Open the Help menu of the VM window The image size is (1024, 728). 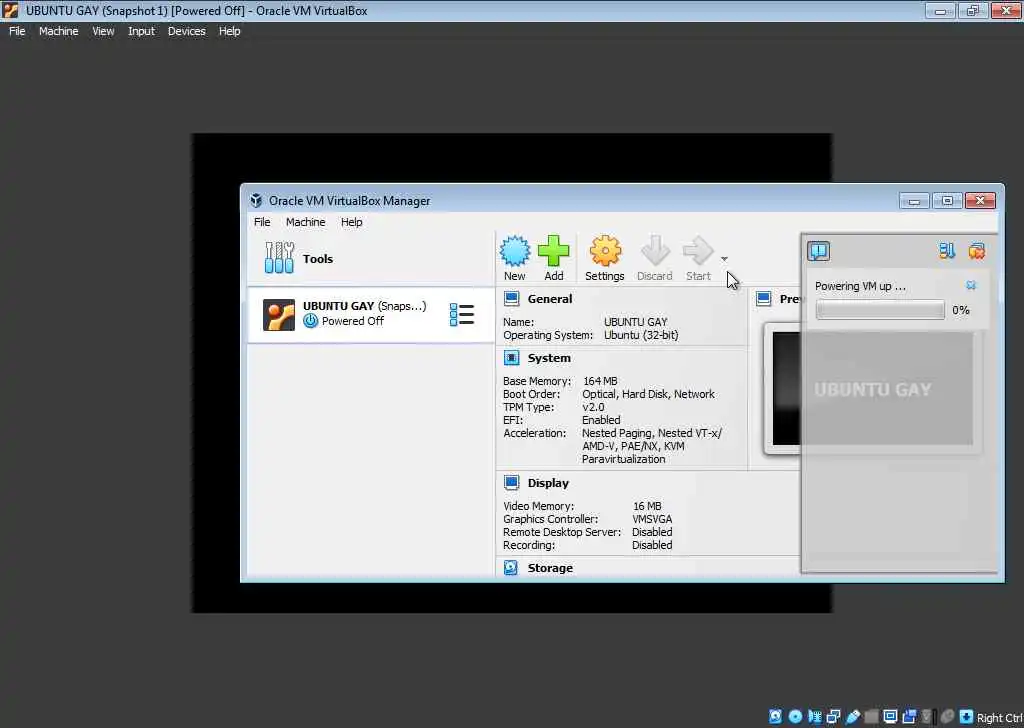229,31
